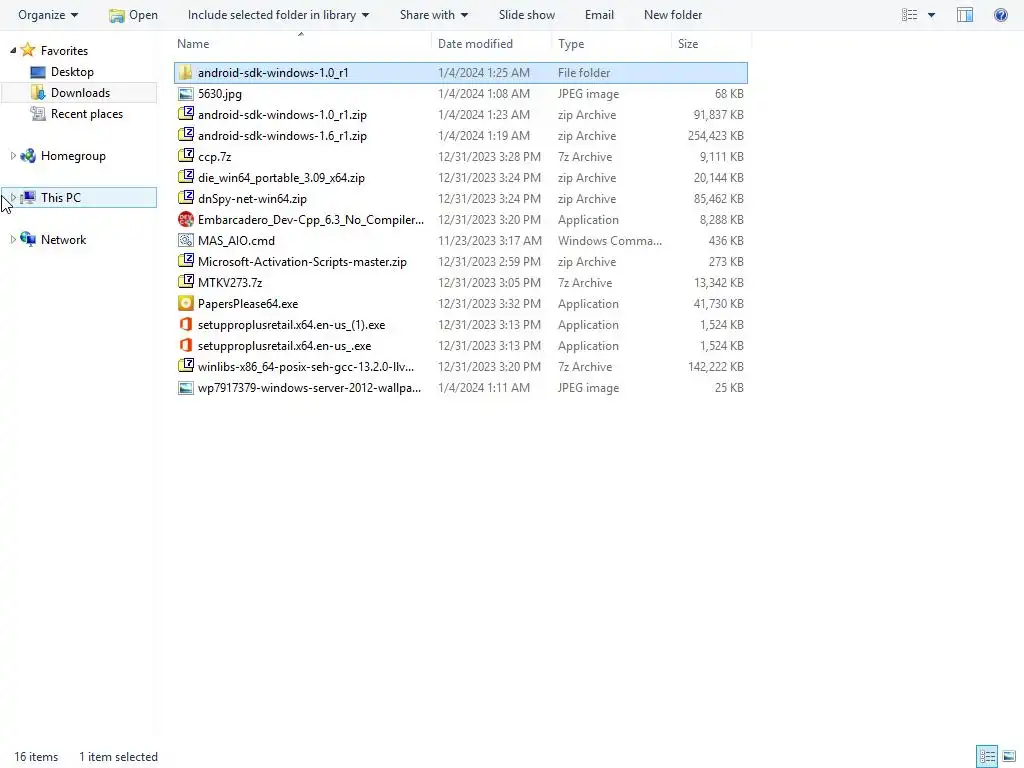Select the file name MAS_AIO.cmd

click(236, 240)
